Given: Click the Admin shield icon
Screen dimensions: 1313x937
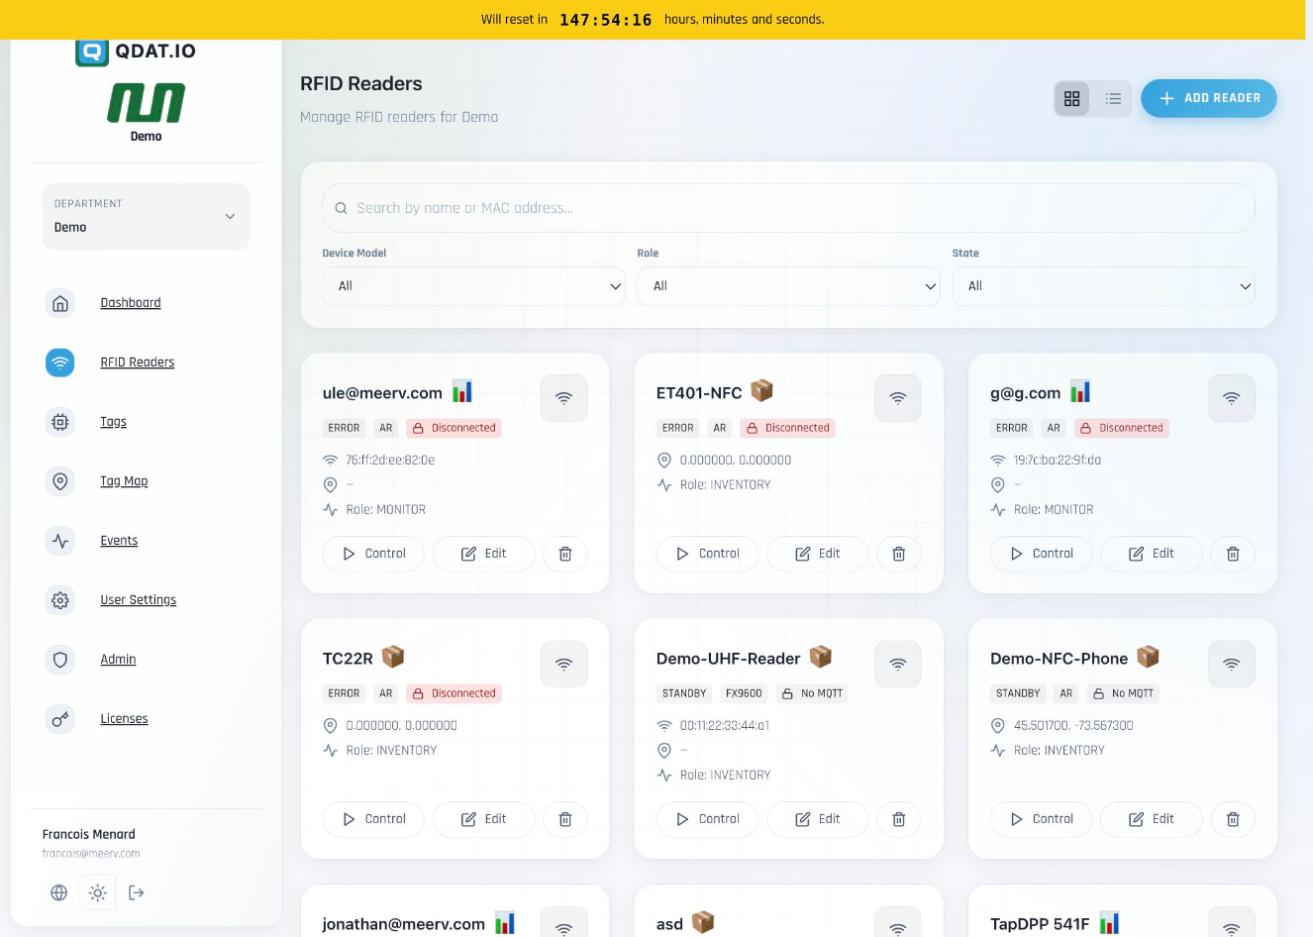Looking at the screenshot, I should (60, 660).
